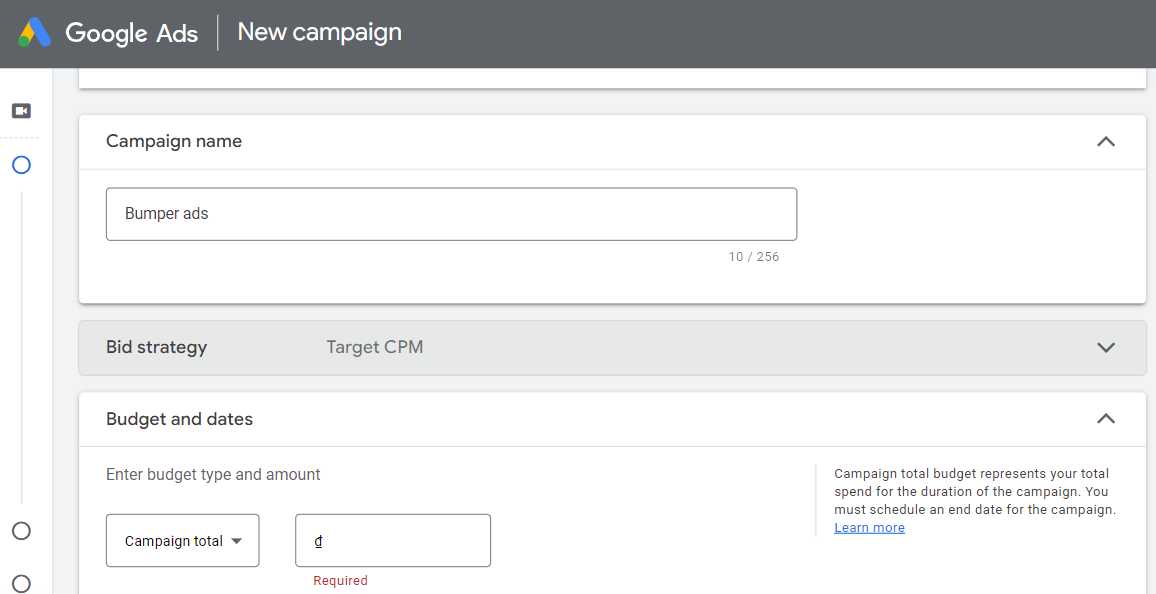This screenshot has width=1156, height=594.
Task: Collapse the Campaign name section chevron
Action: [1105, 142]
